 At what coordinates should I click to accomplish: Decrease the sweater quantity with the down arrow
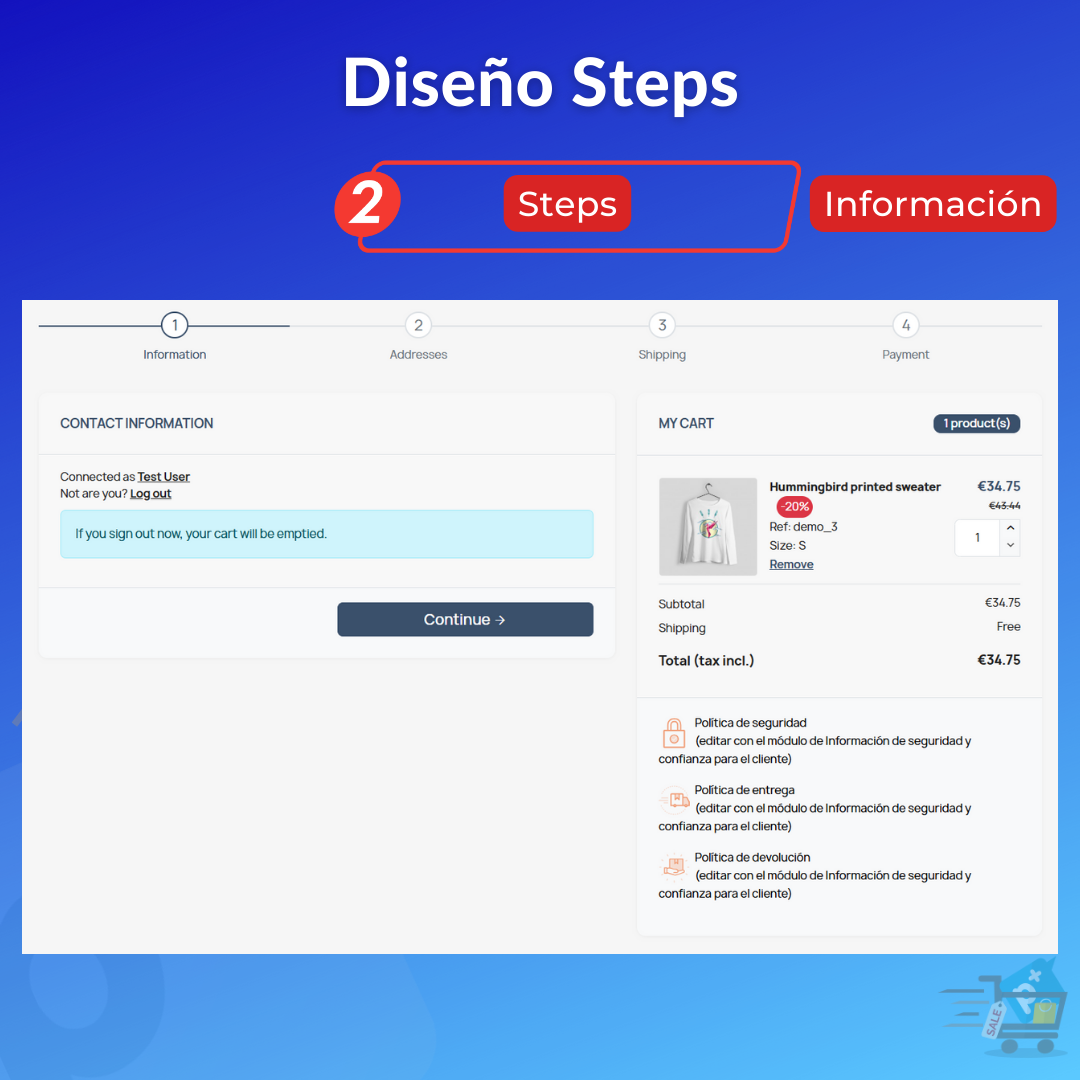tap(1010, 545)
